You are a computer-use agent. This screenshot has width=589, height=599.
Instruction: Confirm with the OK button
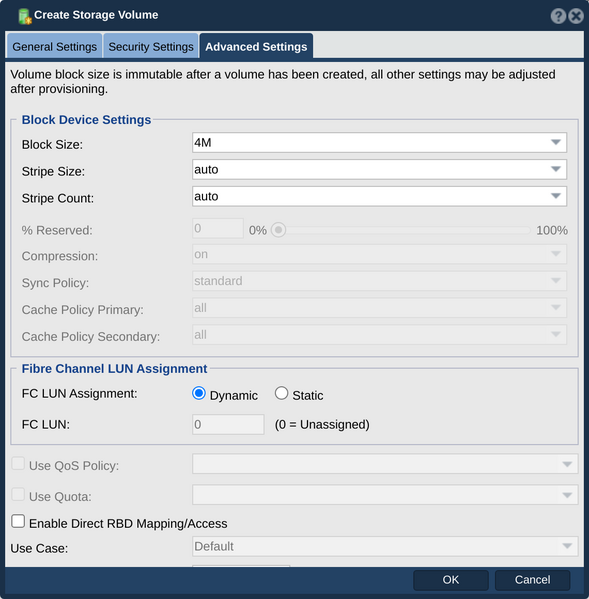pos(451,580)
